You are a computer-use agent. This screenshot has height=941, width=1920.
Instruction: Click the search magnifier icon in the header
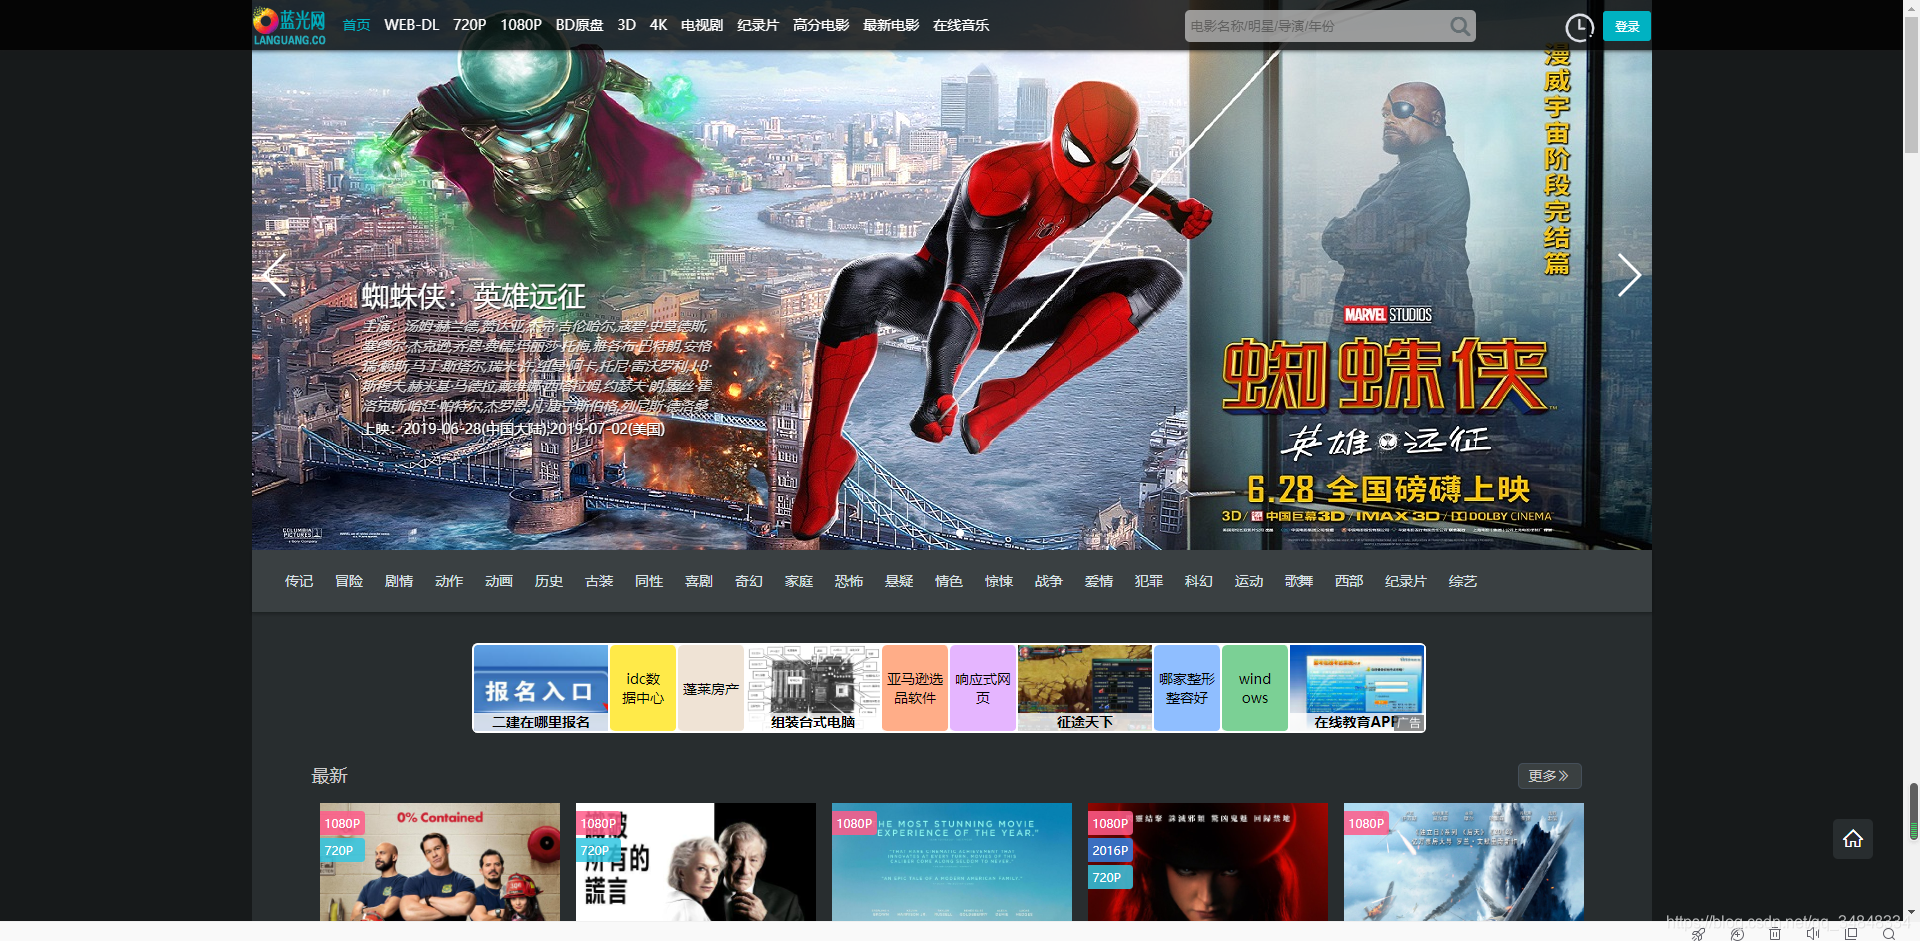(x=1460, y=26)
